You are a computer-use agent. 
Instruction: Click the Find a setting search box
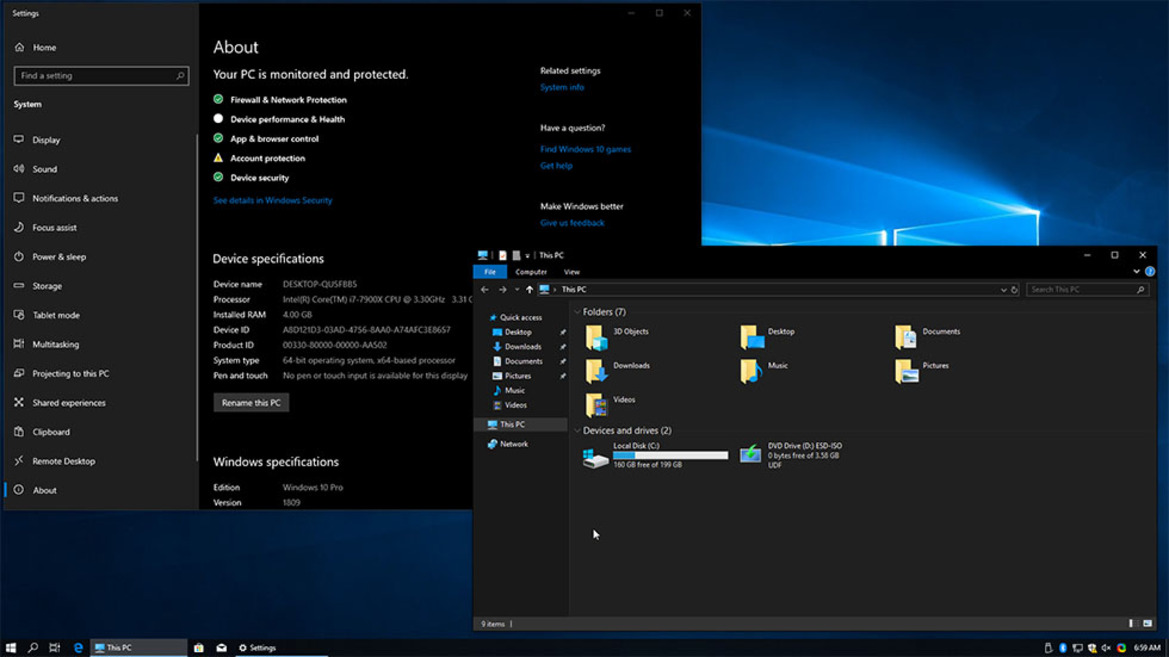[x=101, y=75]
